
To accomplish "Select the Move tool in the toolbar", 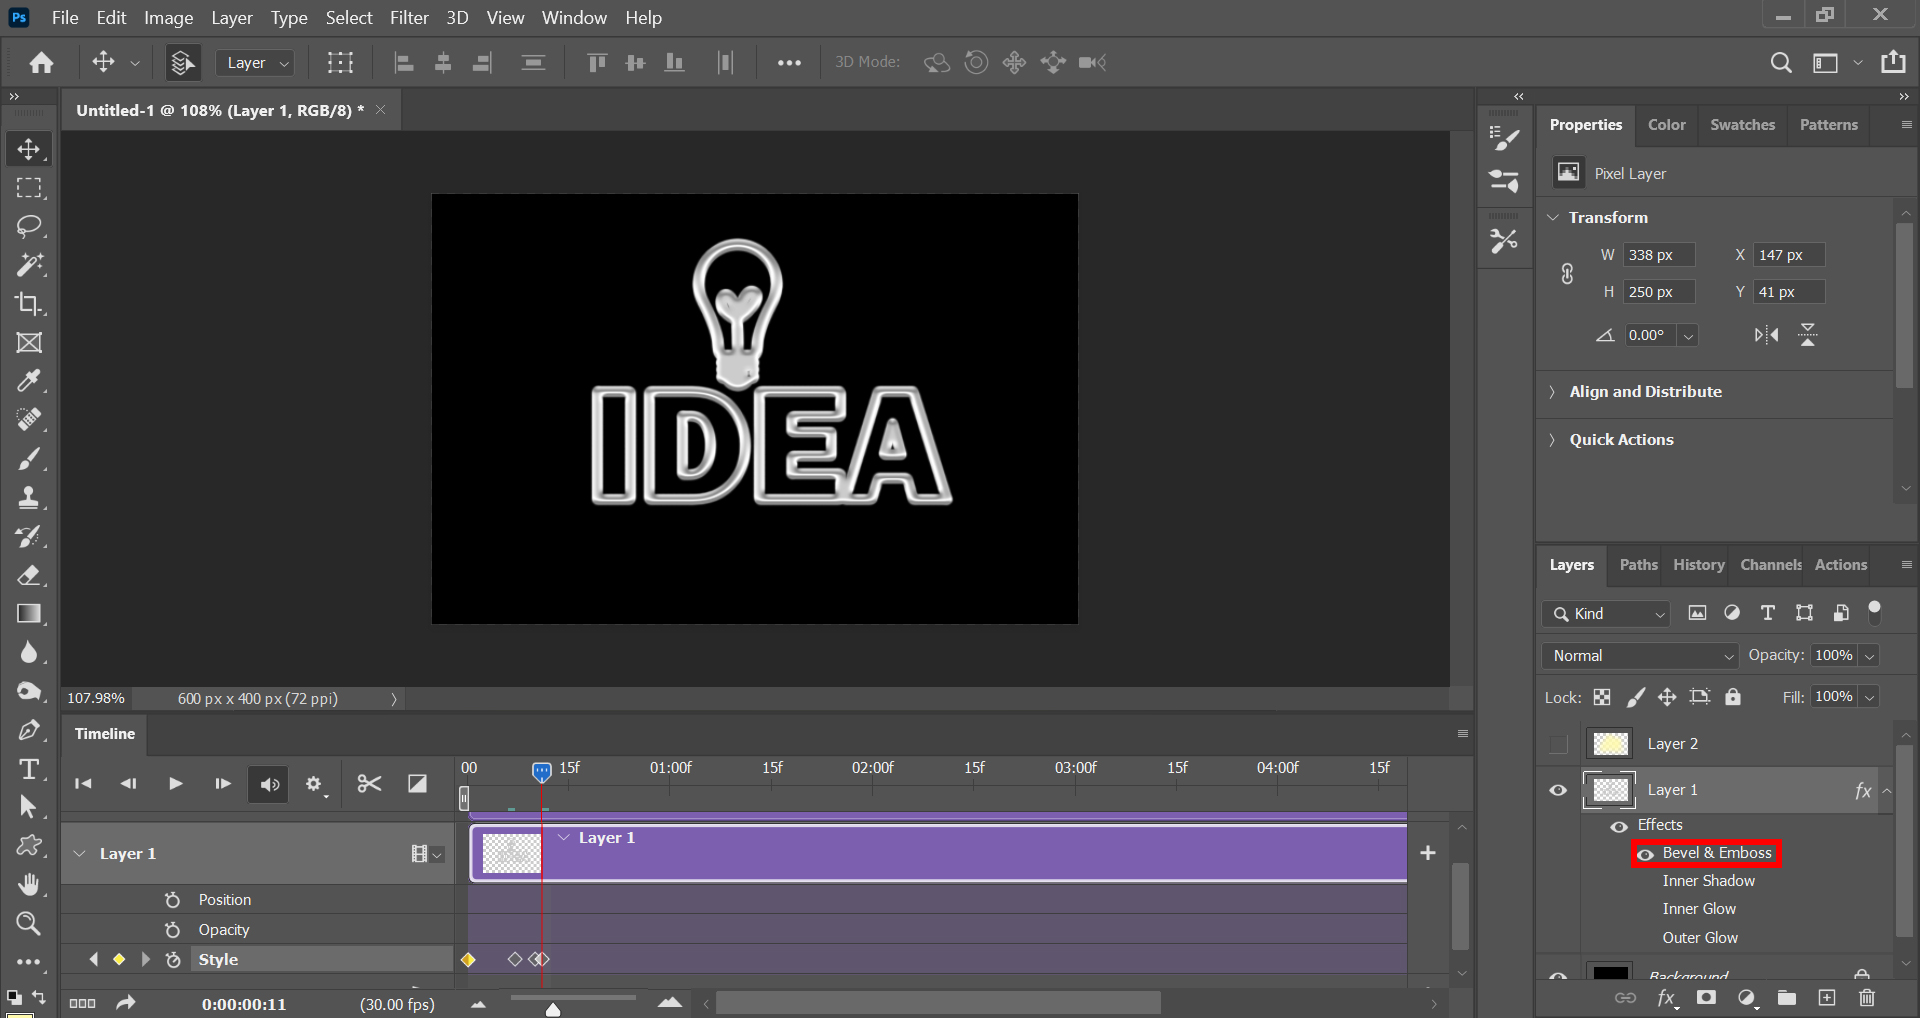I will 29,149.
